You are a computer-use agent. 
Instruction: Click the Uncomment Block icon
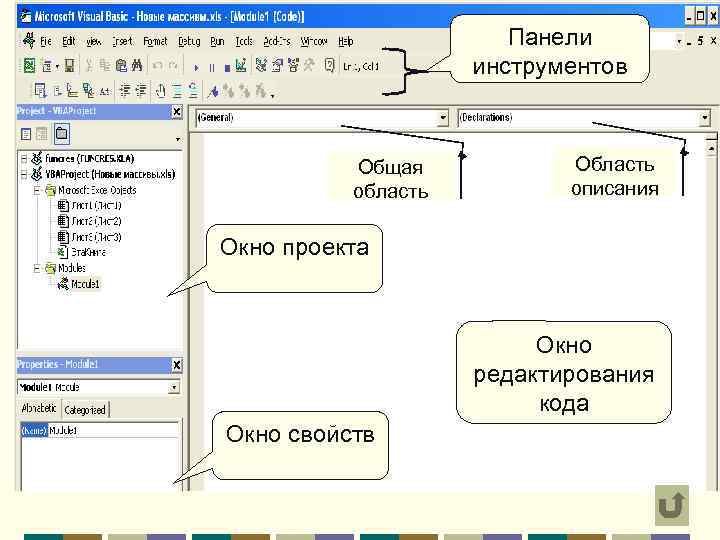[193, 90]
